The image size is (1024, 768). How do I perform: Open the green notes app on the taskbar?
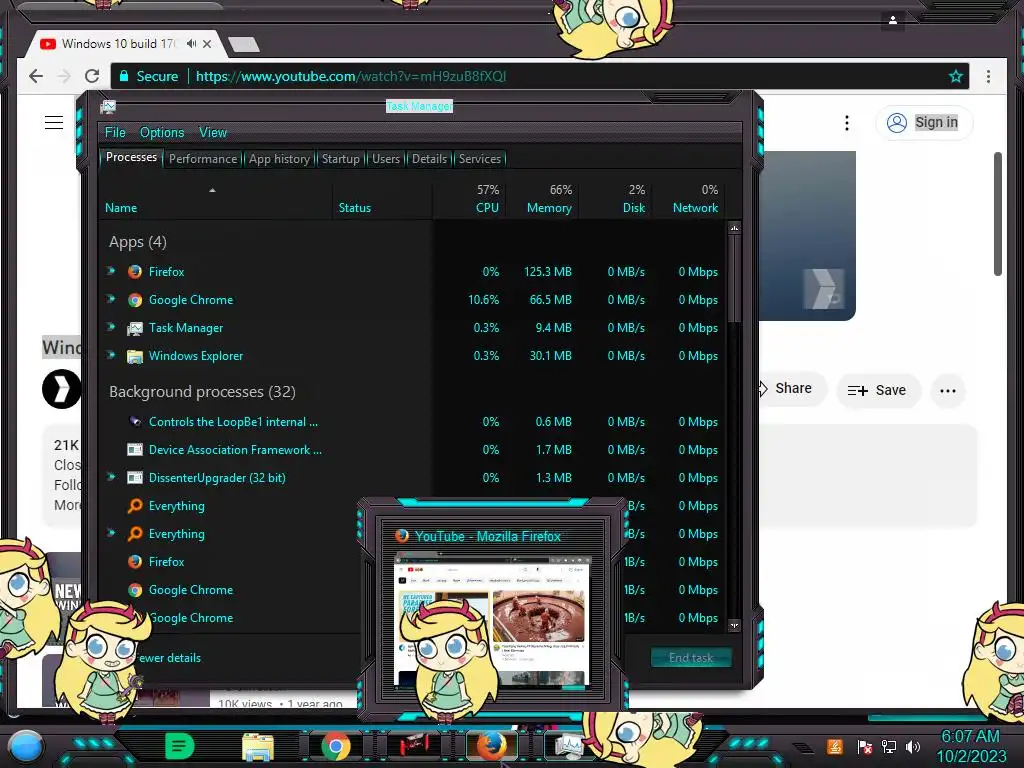180,746
